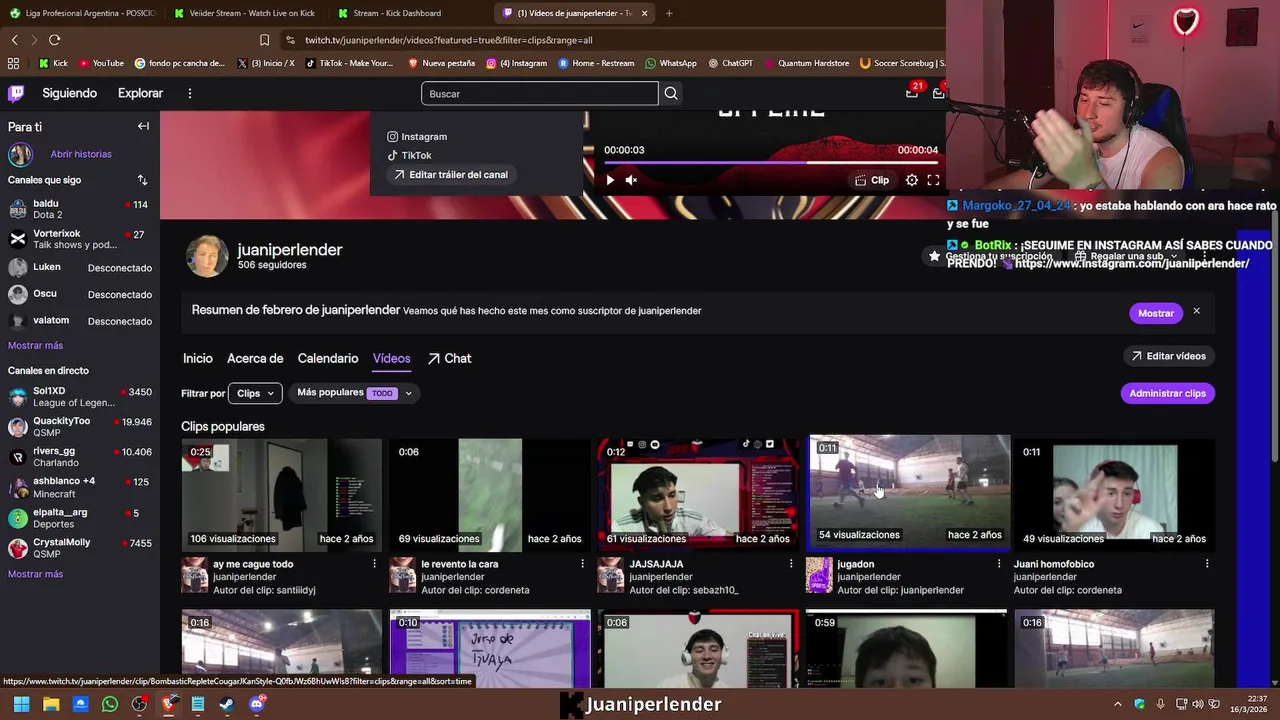Viewport: 1280px width, 720px height.
Task: Switch to the Calendario tab
Action: 328,358
